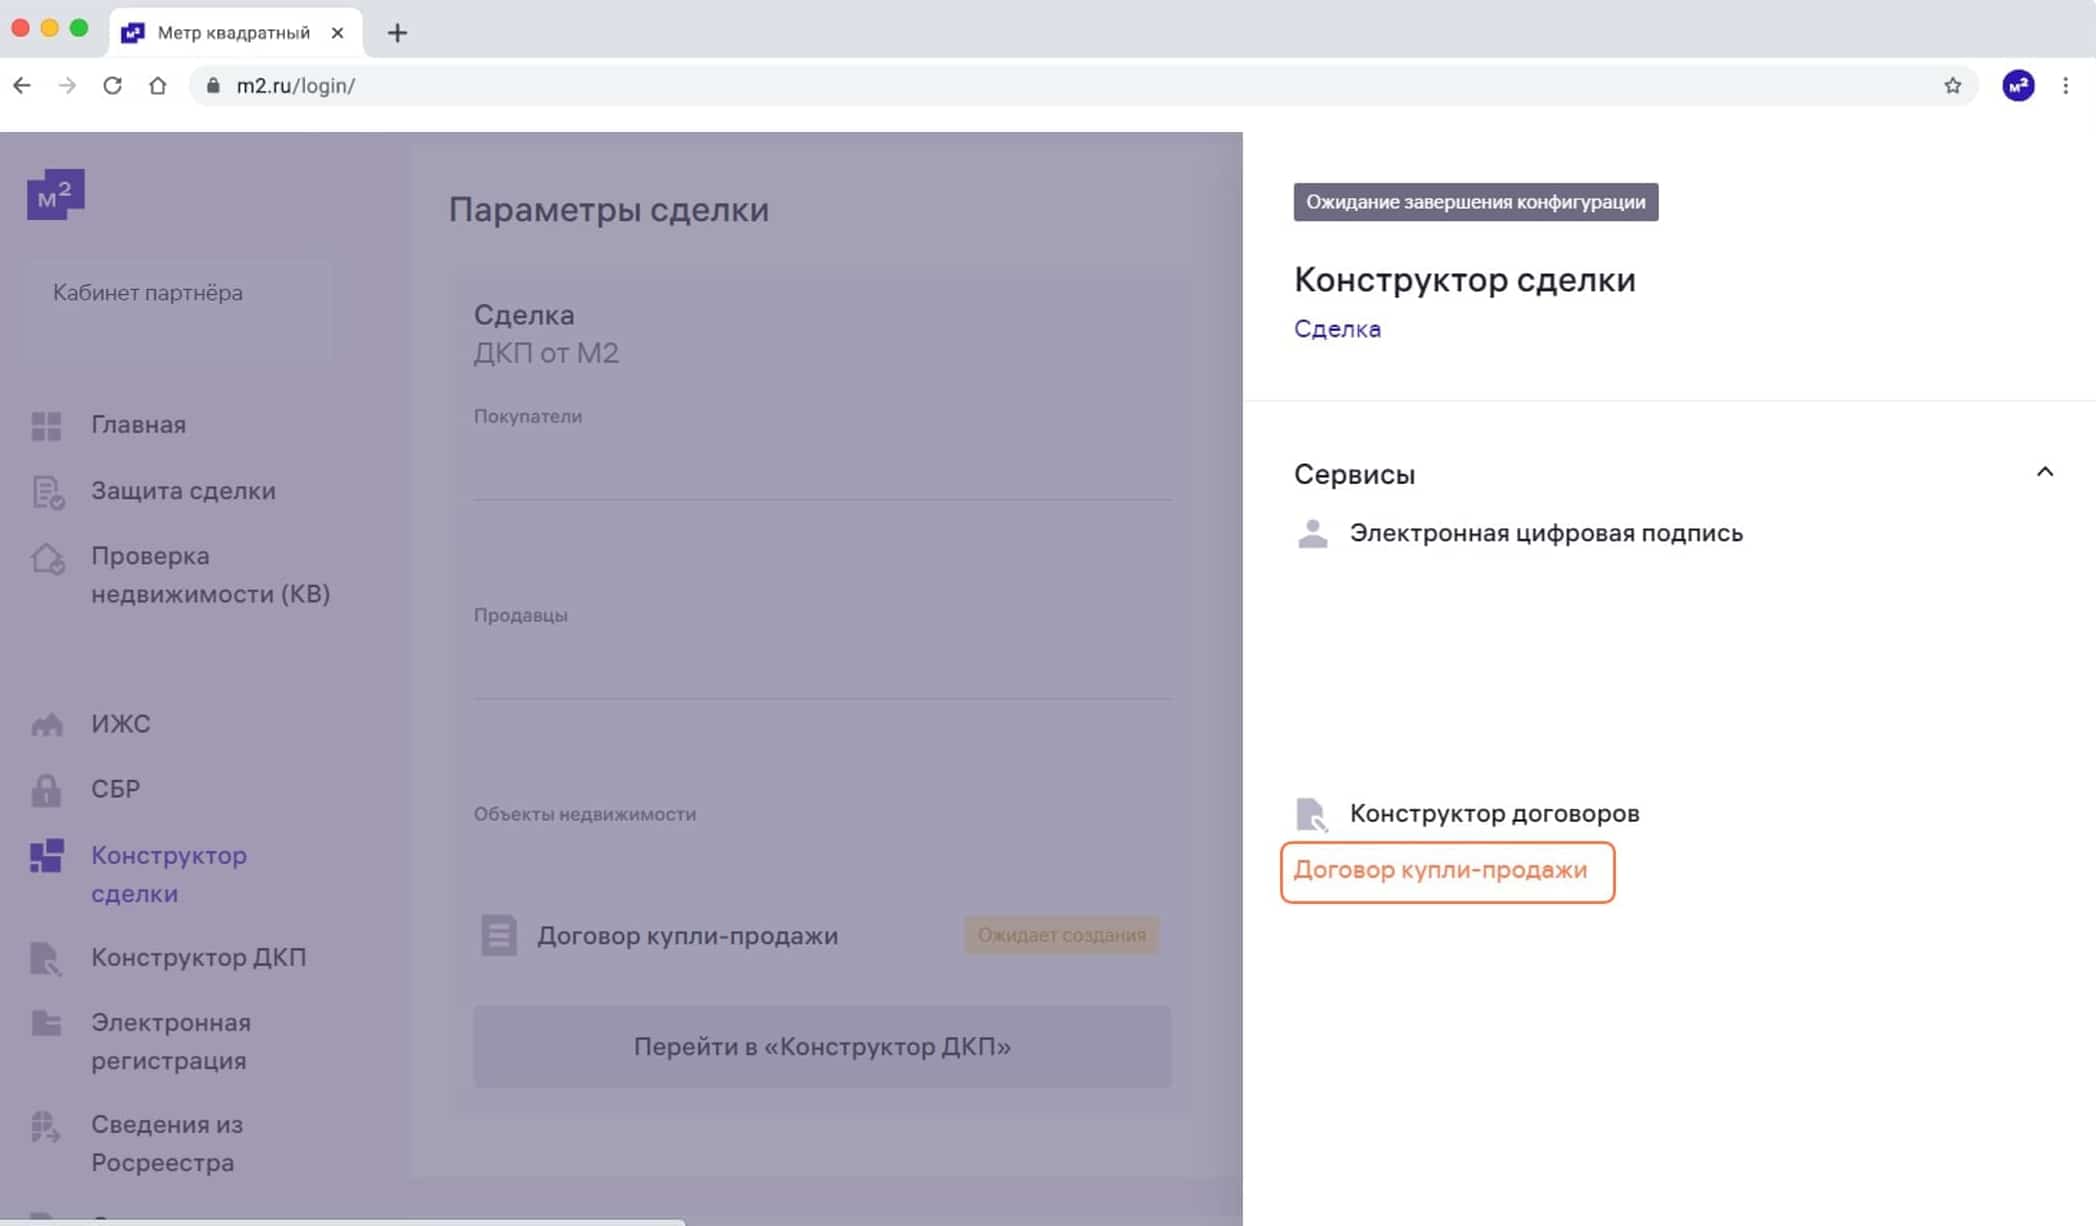Reload the page
The image size is (2096, 1226).
113,86
